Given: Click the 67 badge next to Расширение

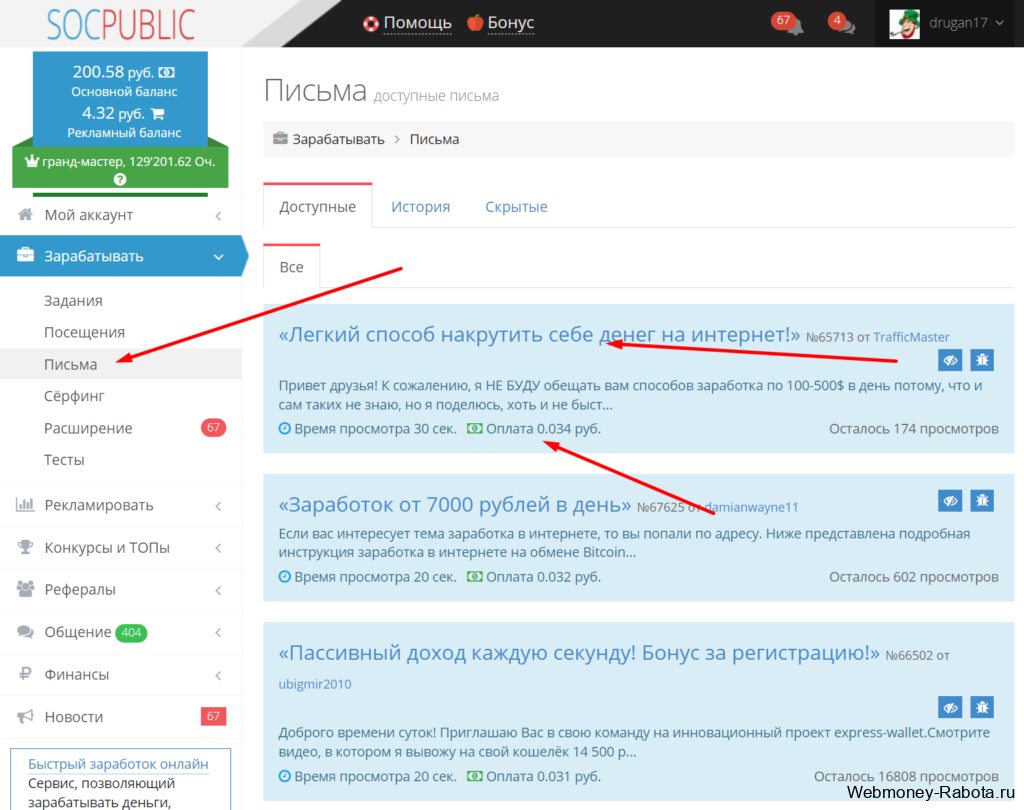Looking at the screenshot, I should point(214,427).
